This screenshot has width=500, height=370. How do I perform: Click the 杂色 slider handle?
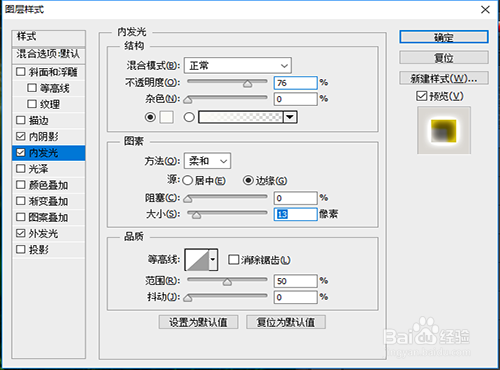point(188,100)
